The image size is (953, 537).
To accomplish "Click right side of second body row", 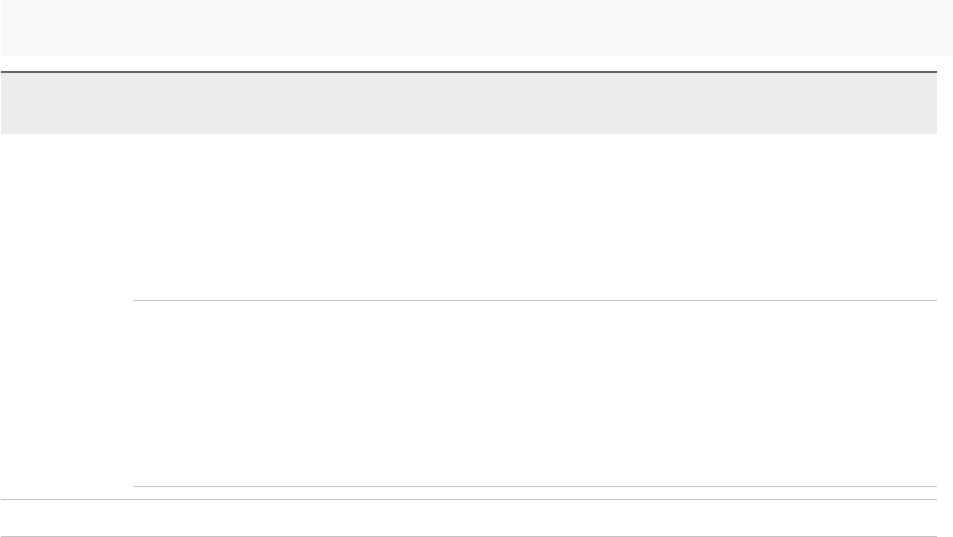I will [880, 394].
